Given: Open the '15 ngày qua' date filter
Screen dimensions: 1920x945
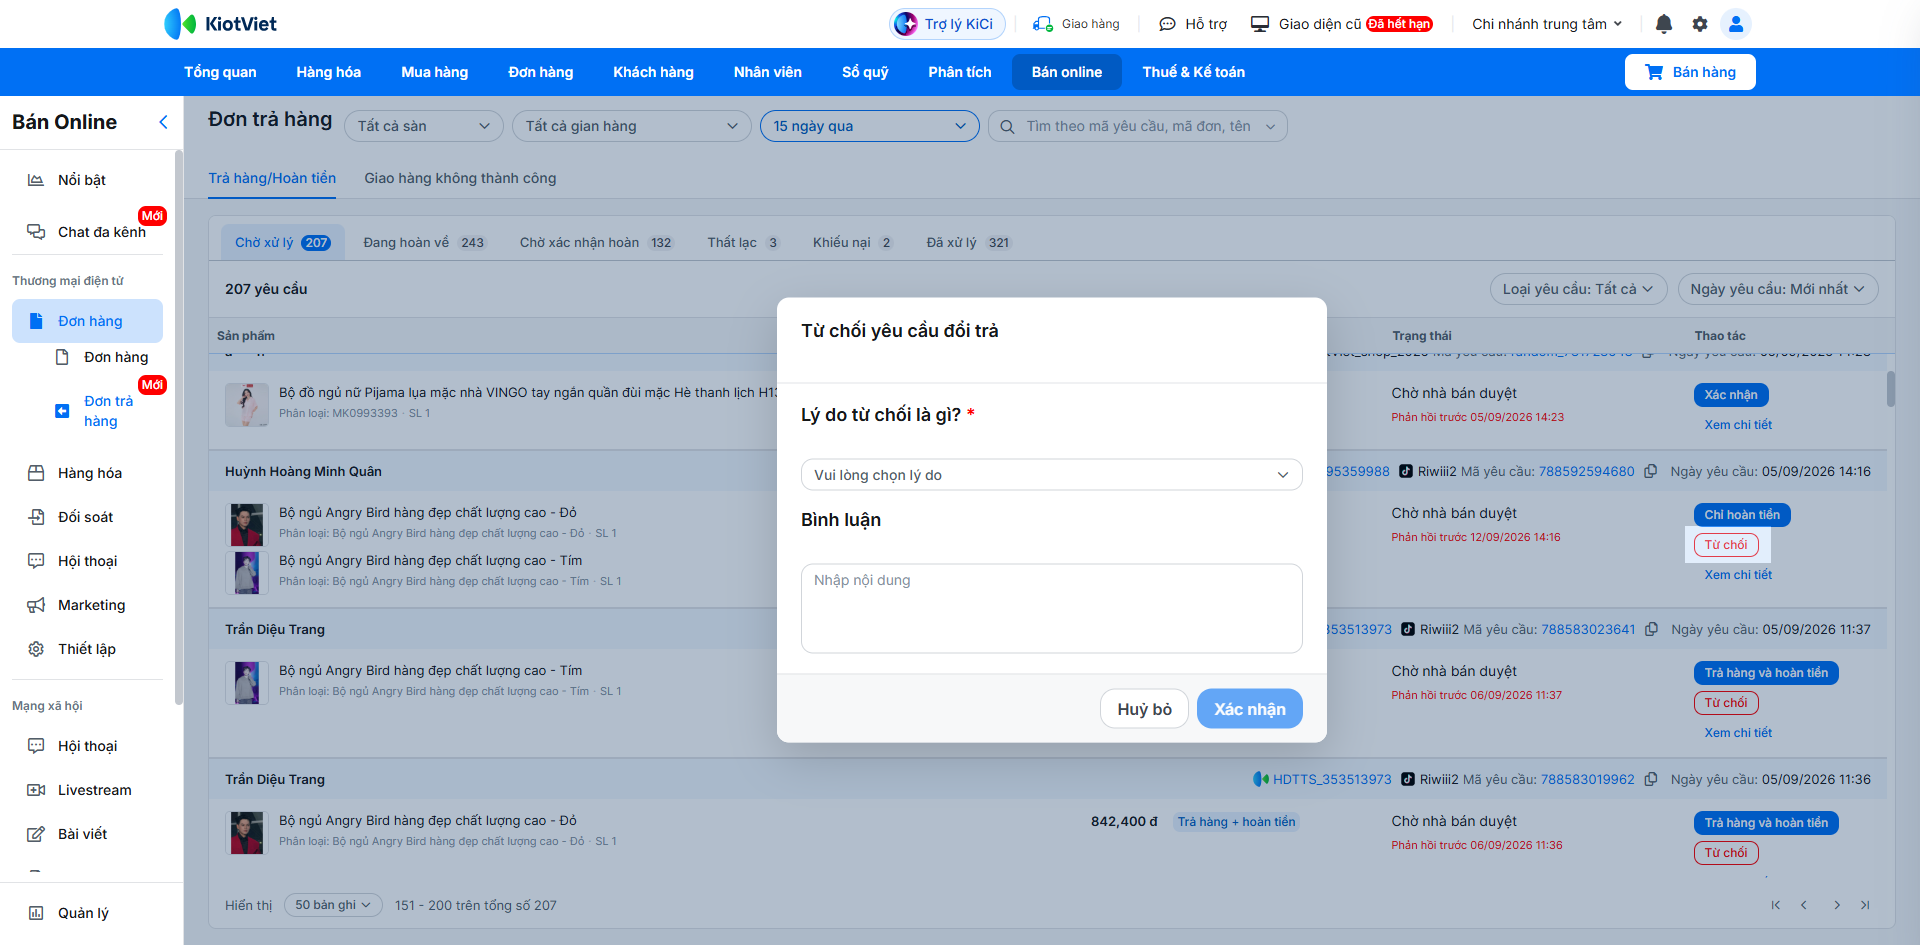Looking at the screenshot, I should 869,126.
